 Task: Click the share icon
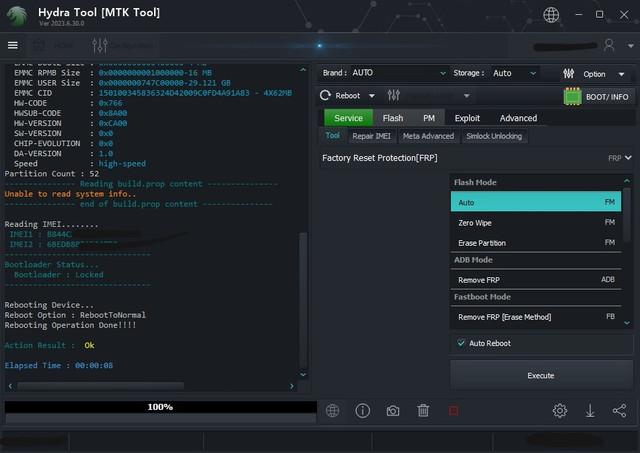[x=620, y=411]
